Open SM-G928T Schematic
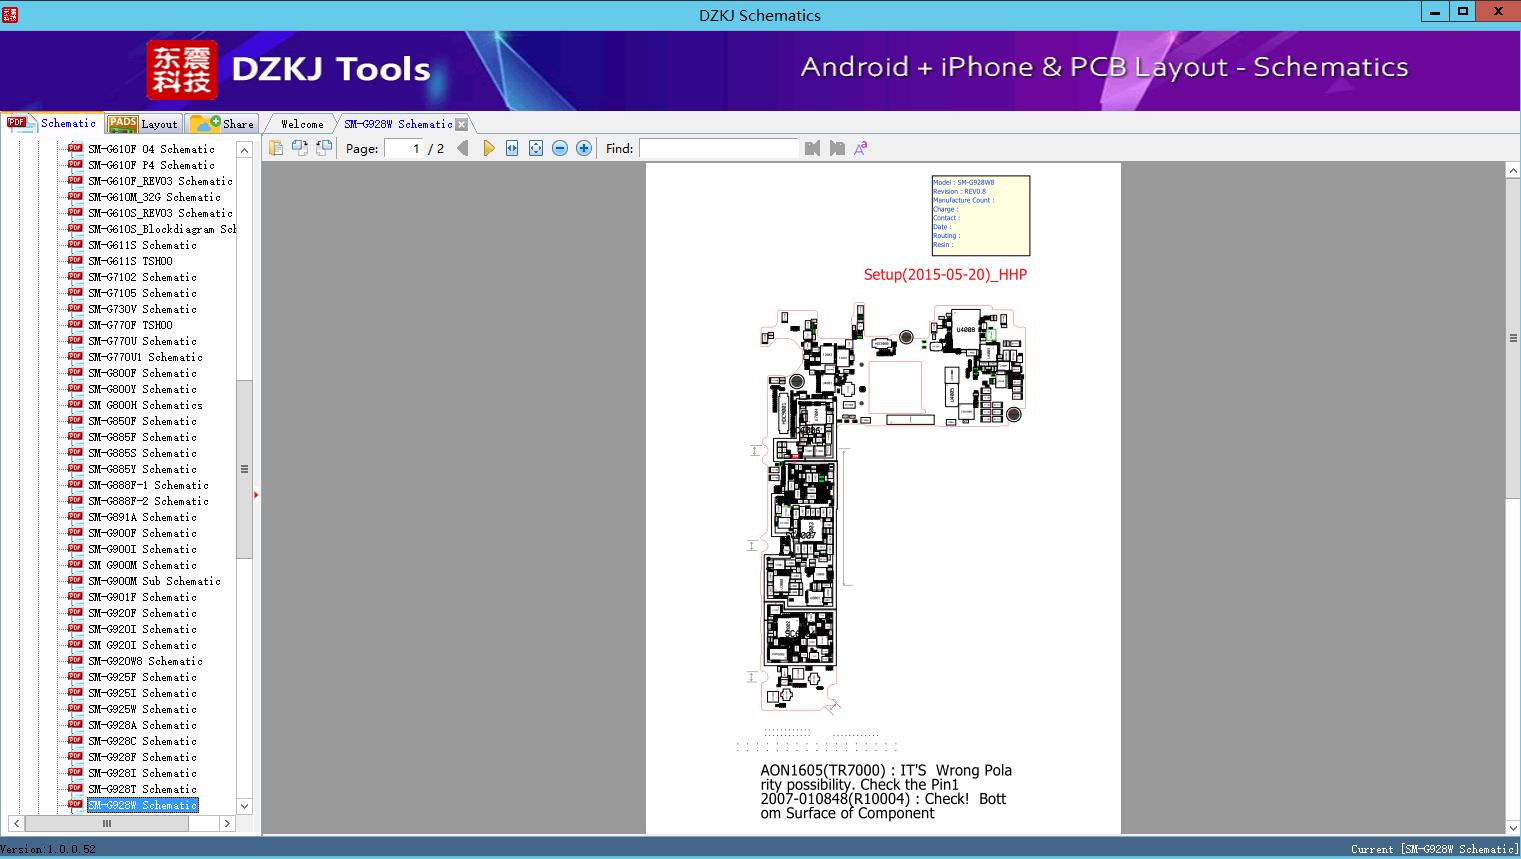Image resolution: width=1521 pixels, height=859 pixels. coord(142,789)
